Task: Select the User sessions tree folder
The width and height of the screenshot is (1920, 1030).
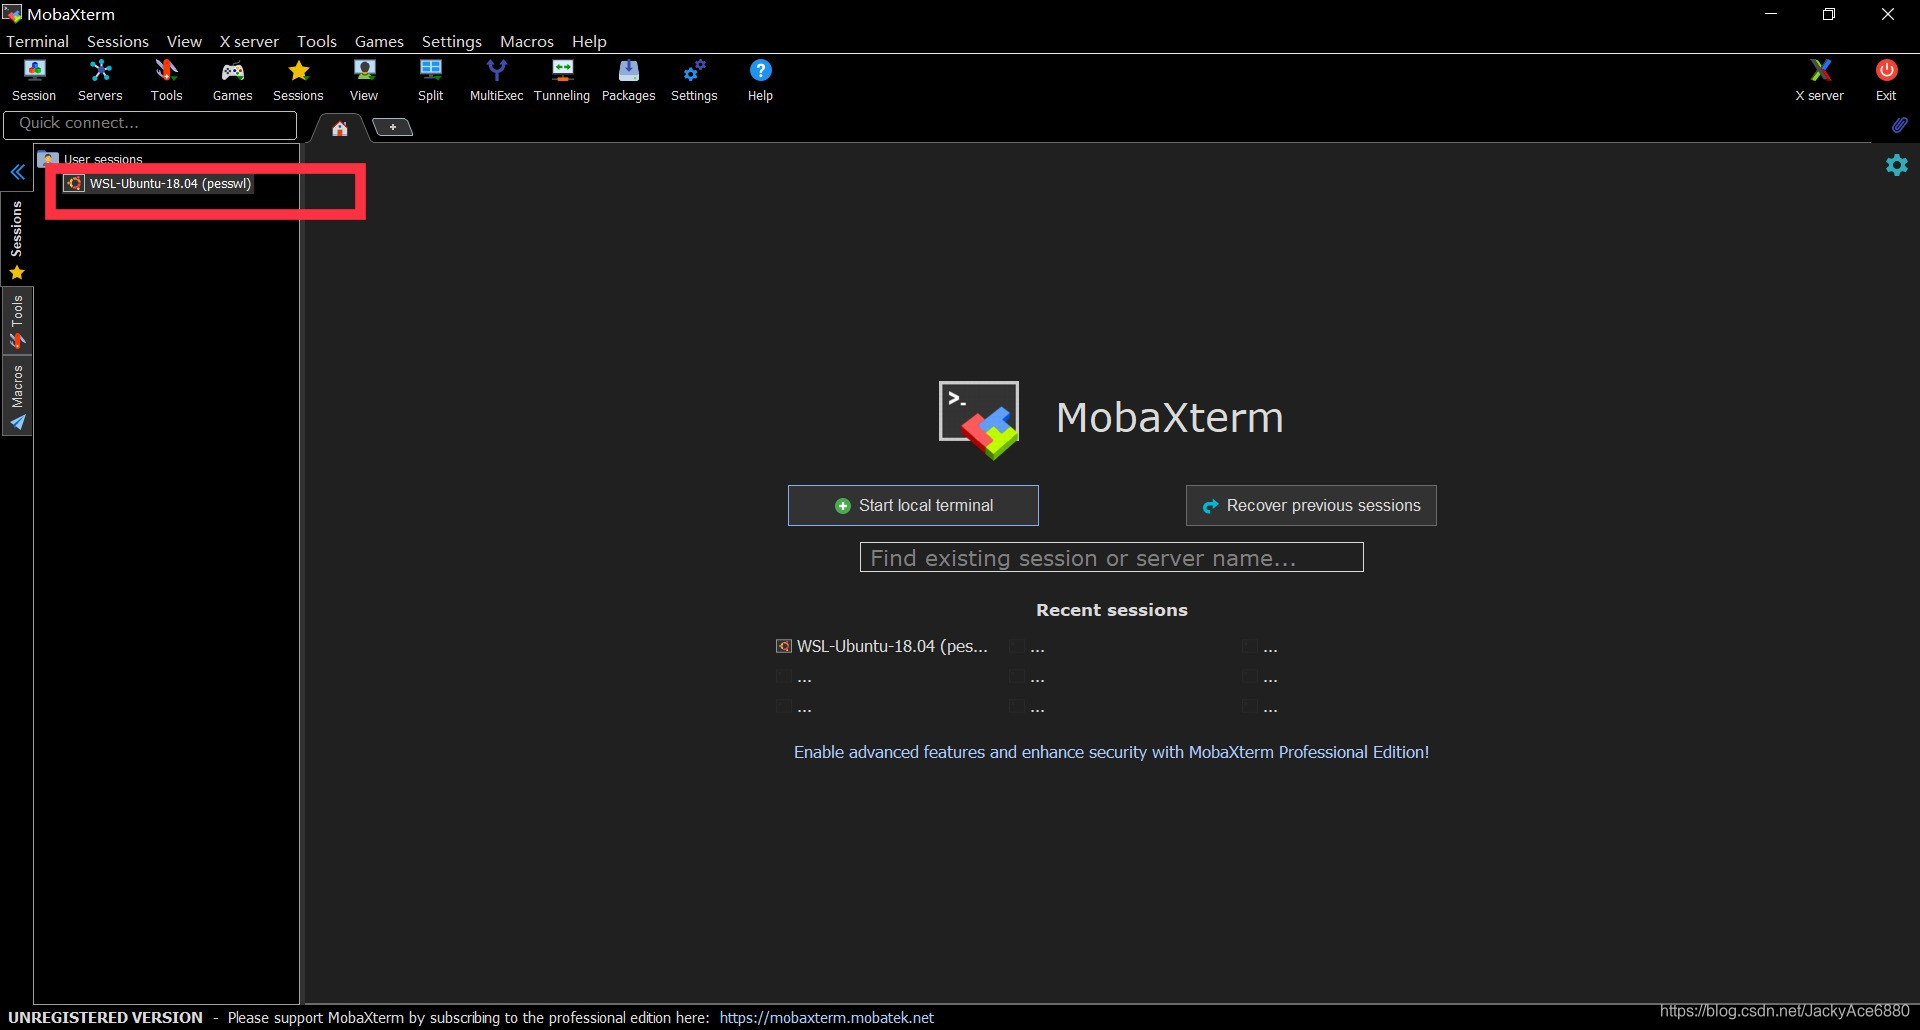Action: point(91,158)
